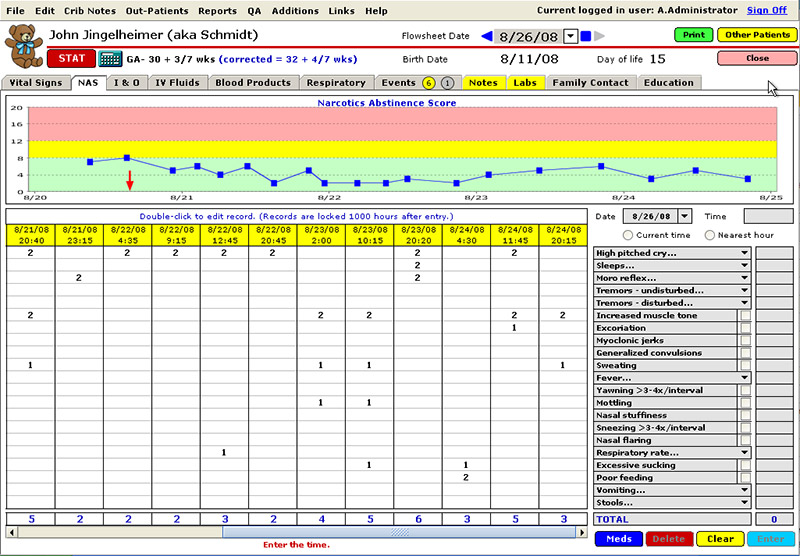The image size is (800, 556).
Task: Expand the Respiratory rate dropdown
Action: (744, 453)
